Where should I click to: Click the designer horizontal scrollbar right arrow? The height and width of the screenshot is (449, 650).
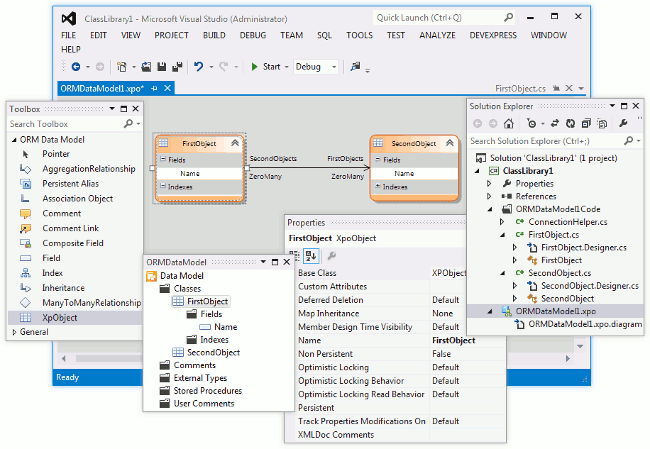pos(568,359)
